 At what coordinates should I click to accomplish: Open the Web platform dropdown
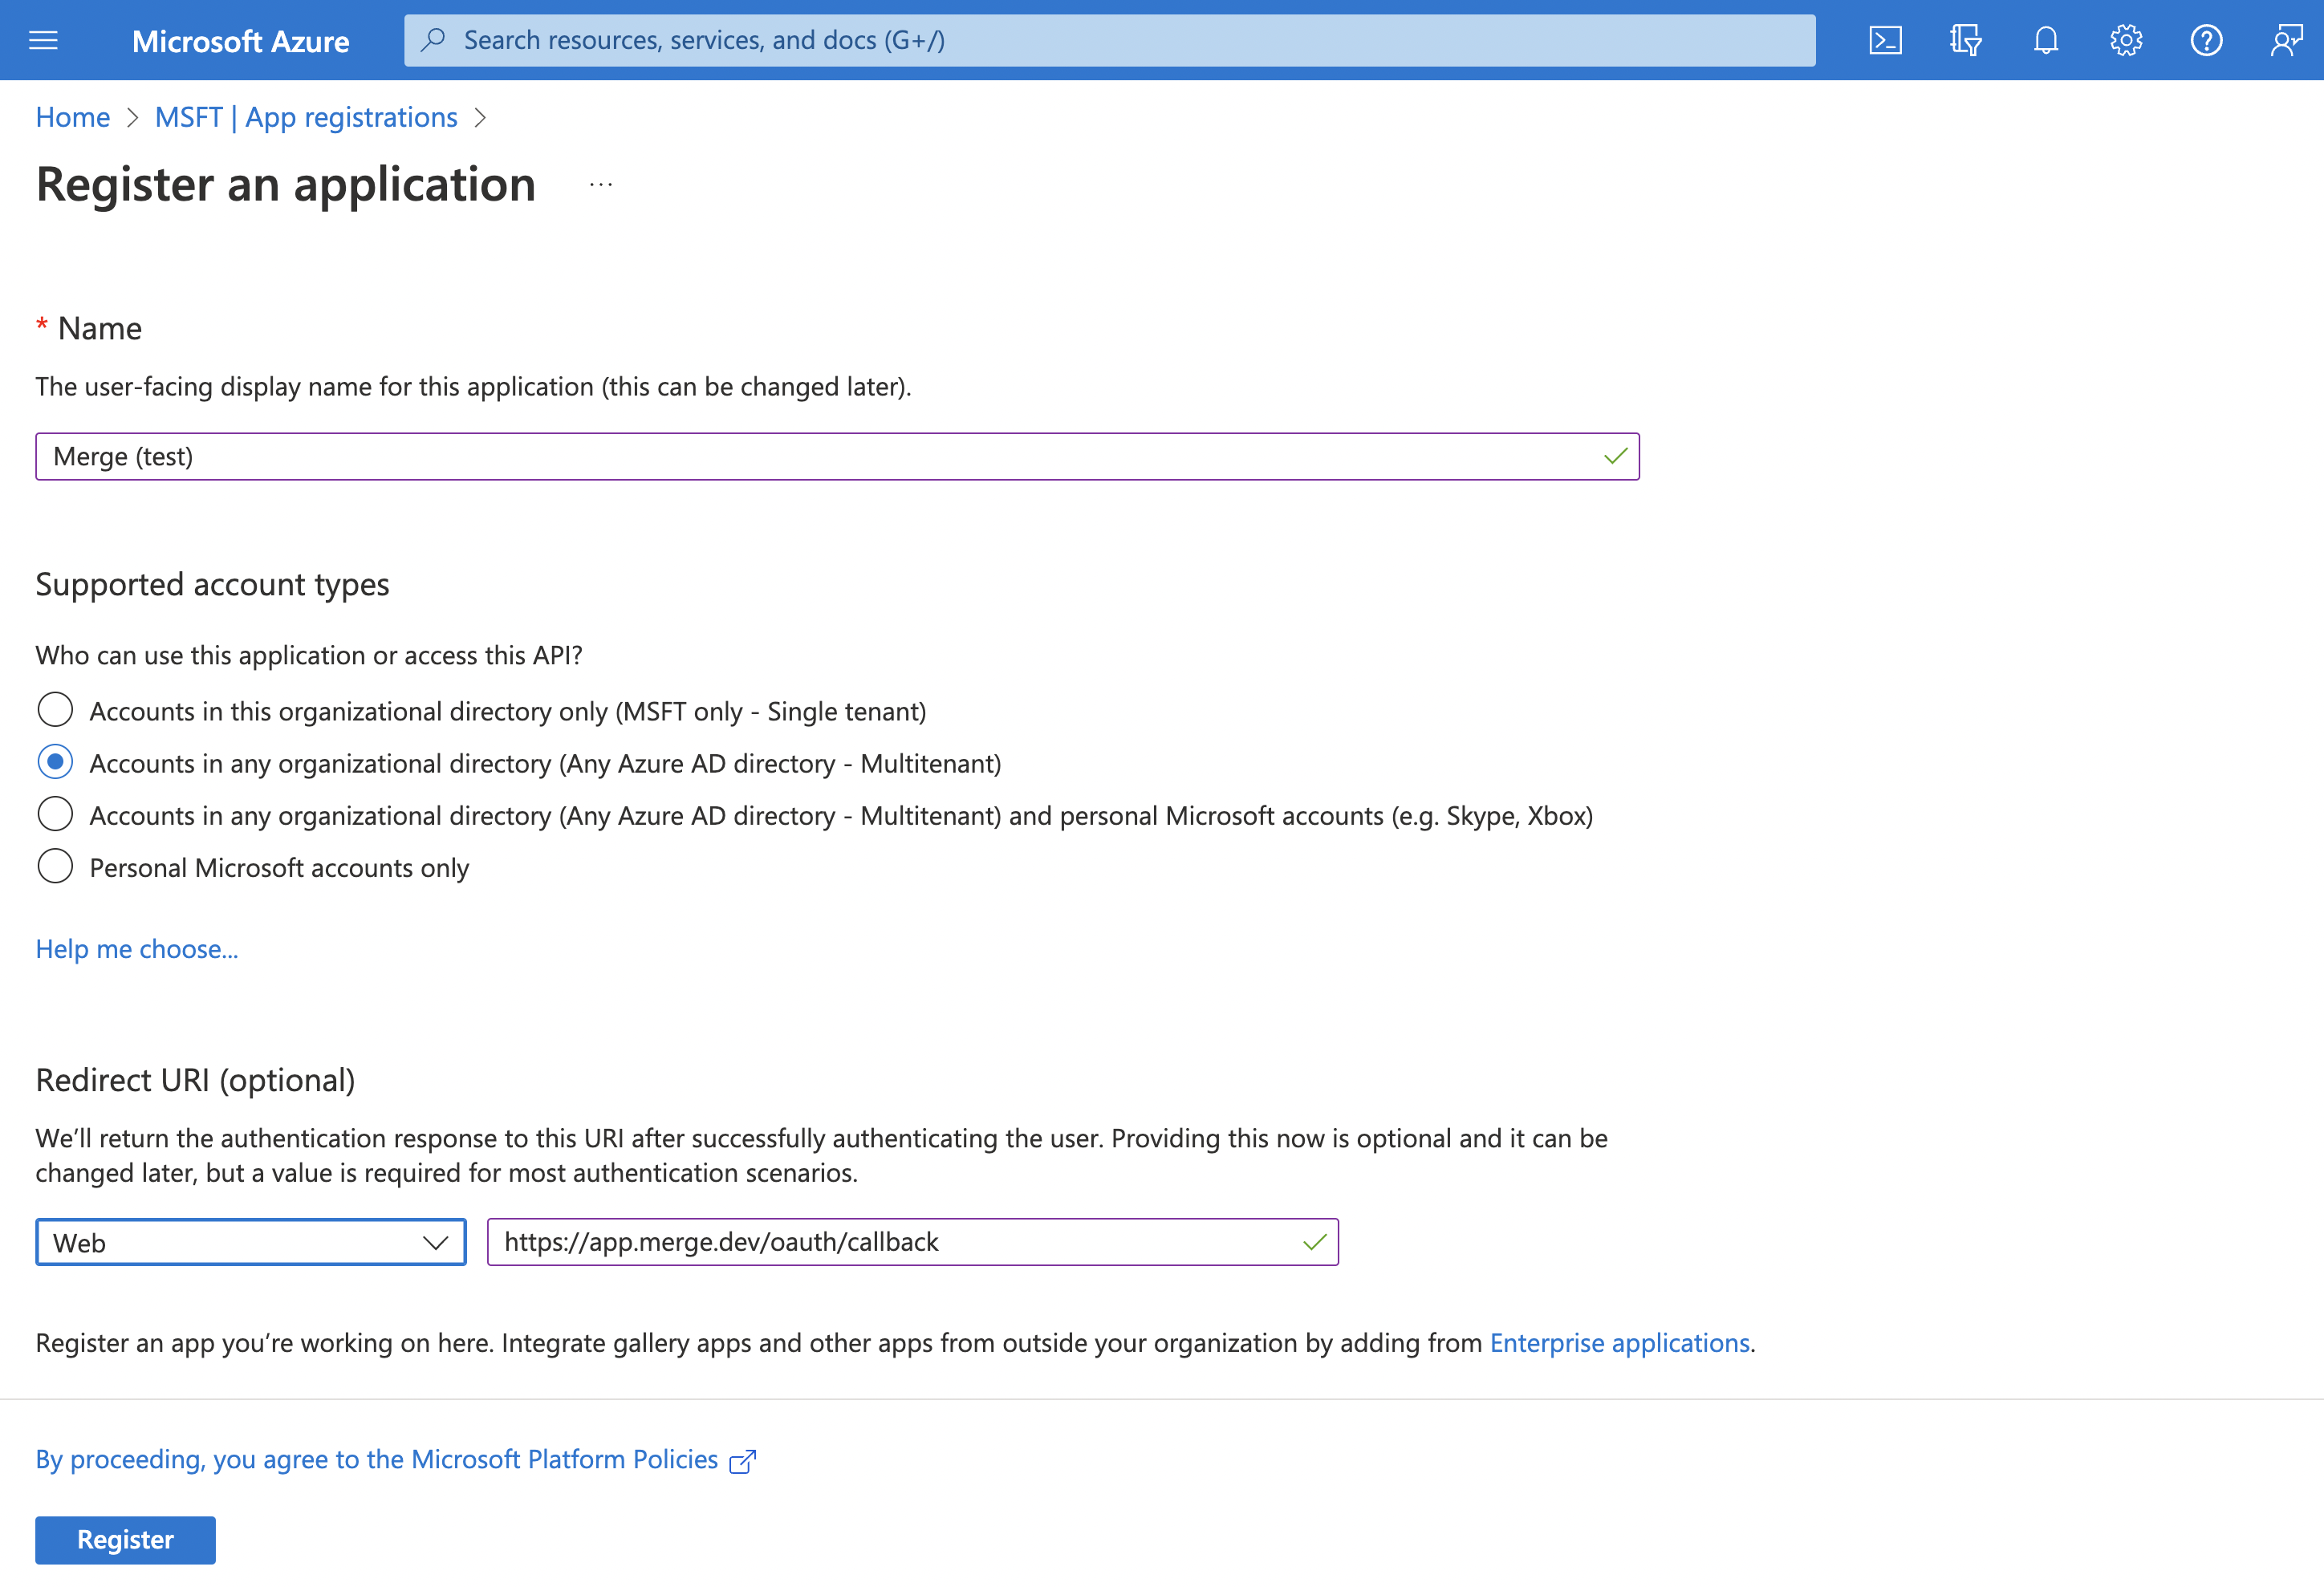tap(250, 1242)
